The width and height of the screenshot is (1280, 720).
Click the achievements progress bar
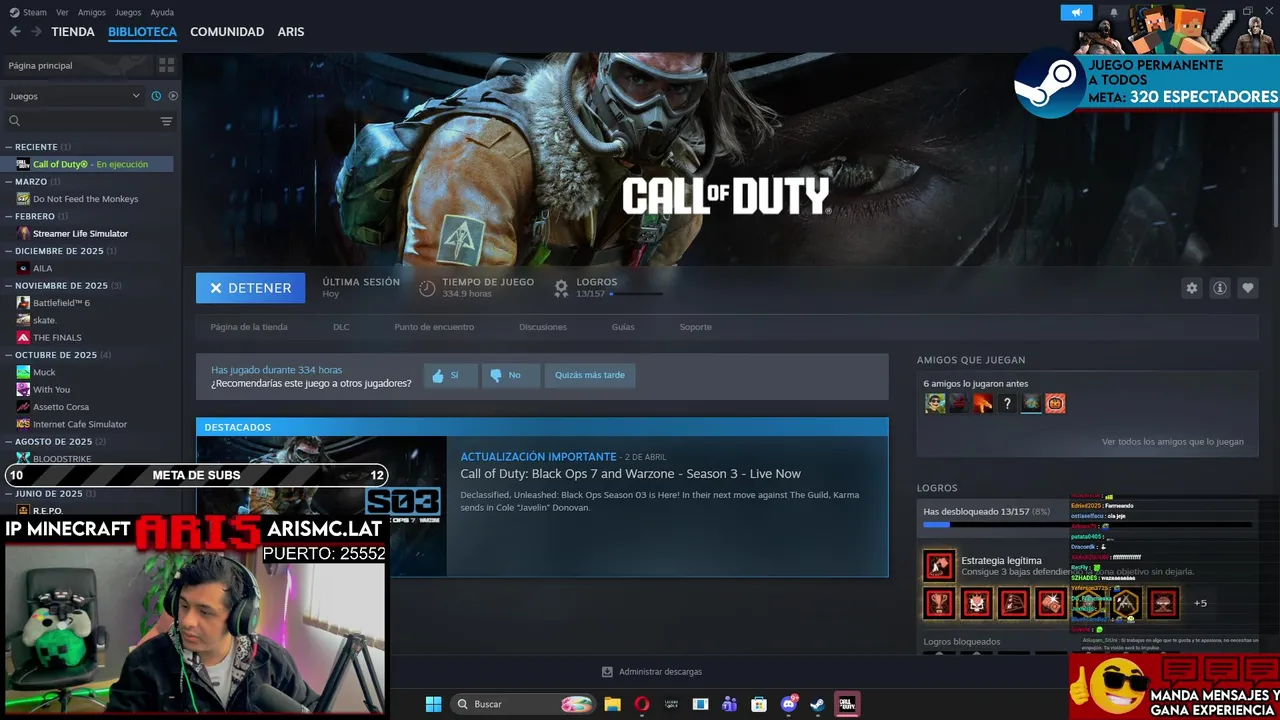1087,524
